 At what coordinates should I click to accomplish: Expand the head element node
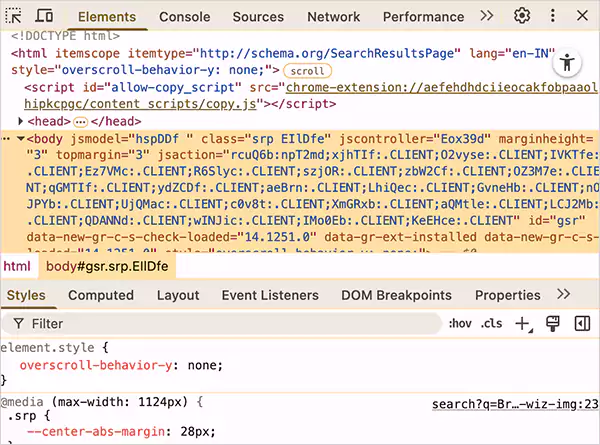coord(22,121)
